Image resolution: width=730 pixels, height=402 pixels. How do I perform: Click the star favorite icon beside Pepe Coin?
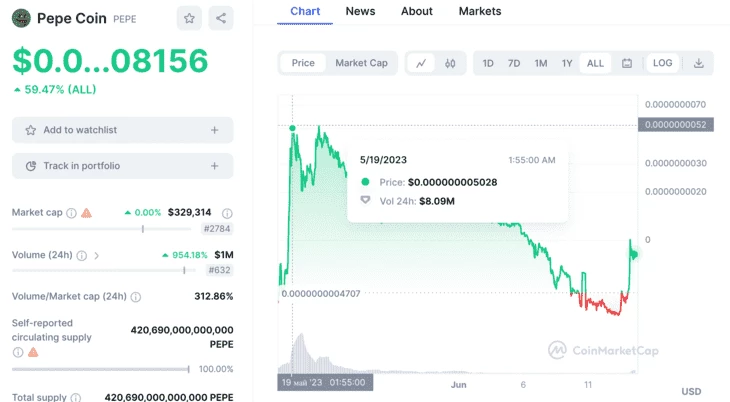189,18
